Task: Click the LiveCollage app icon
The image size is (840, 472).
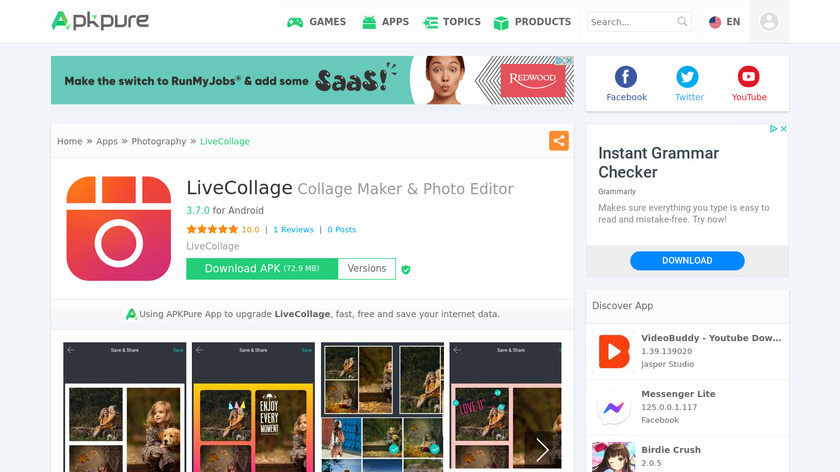Action: pos(118,228)
